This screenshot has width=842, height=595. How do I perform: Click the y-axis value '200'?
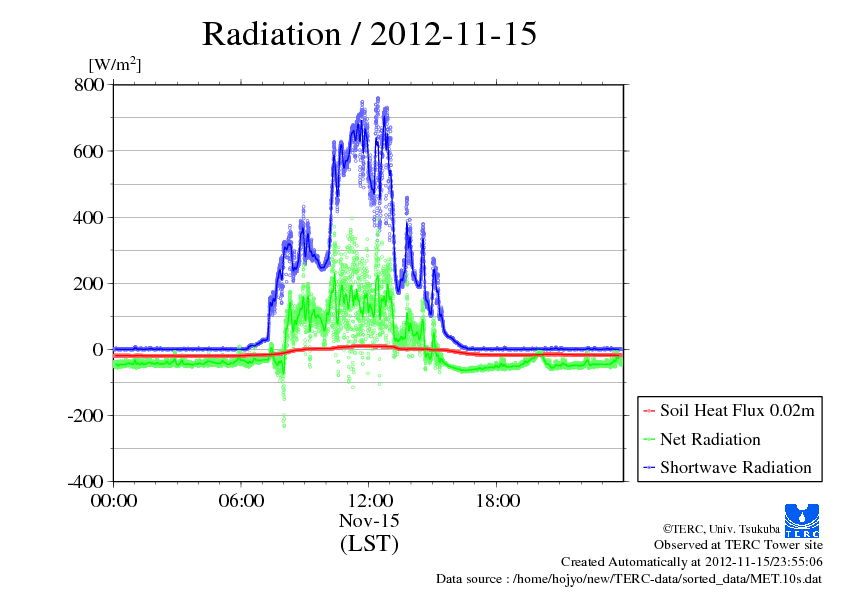coord(88,284)
